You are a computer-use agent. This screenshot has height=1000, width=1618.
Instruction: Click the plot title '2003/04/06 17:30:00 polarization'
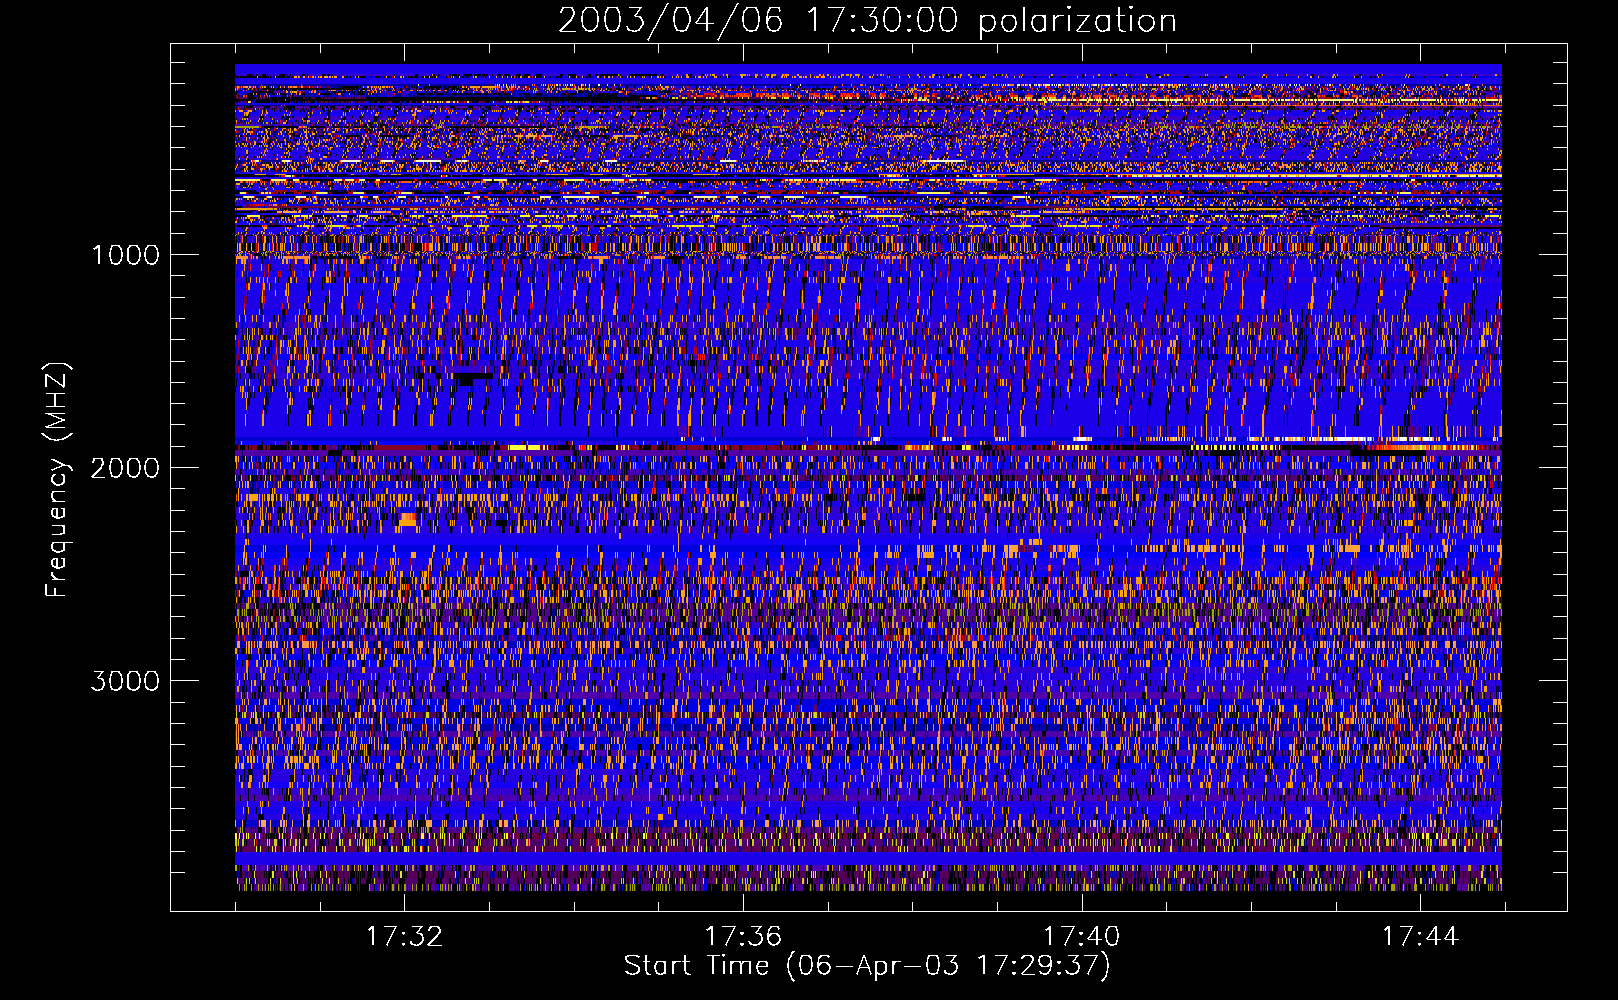pos(867,21)
